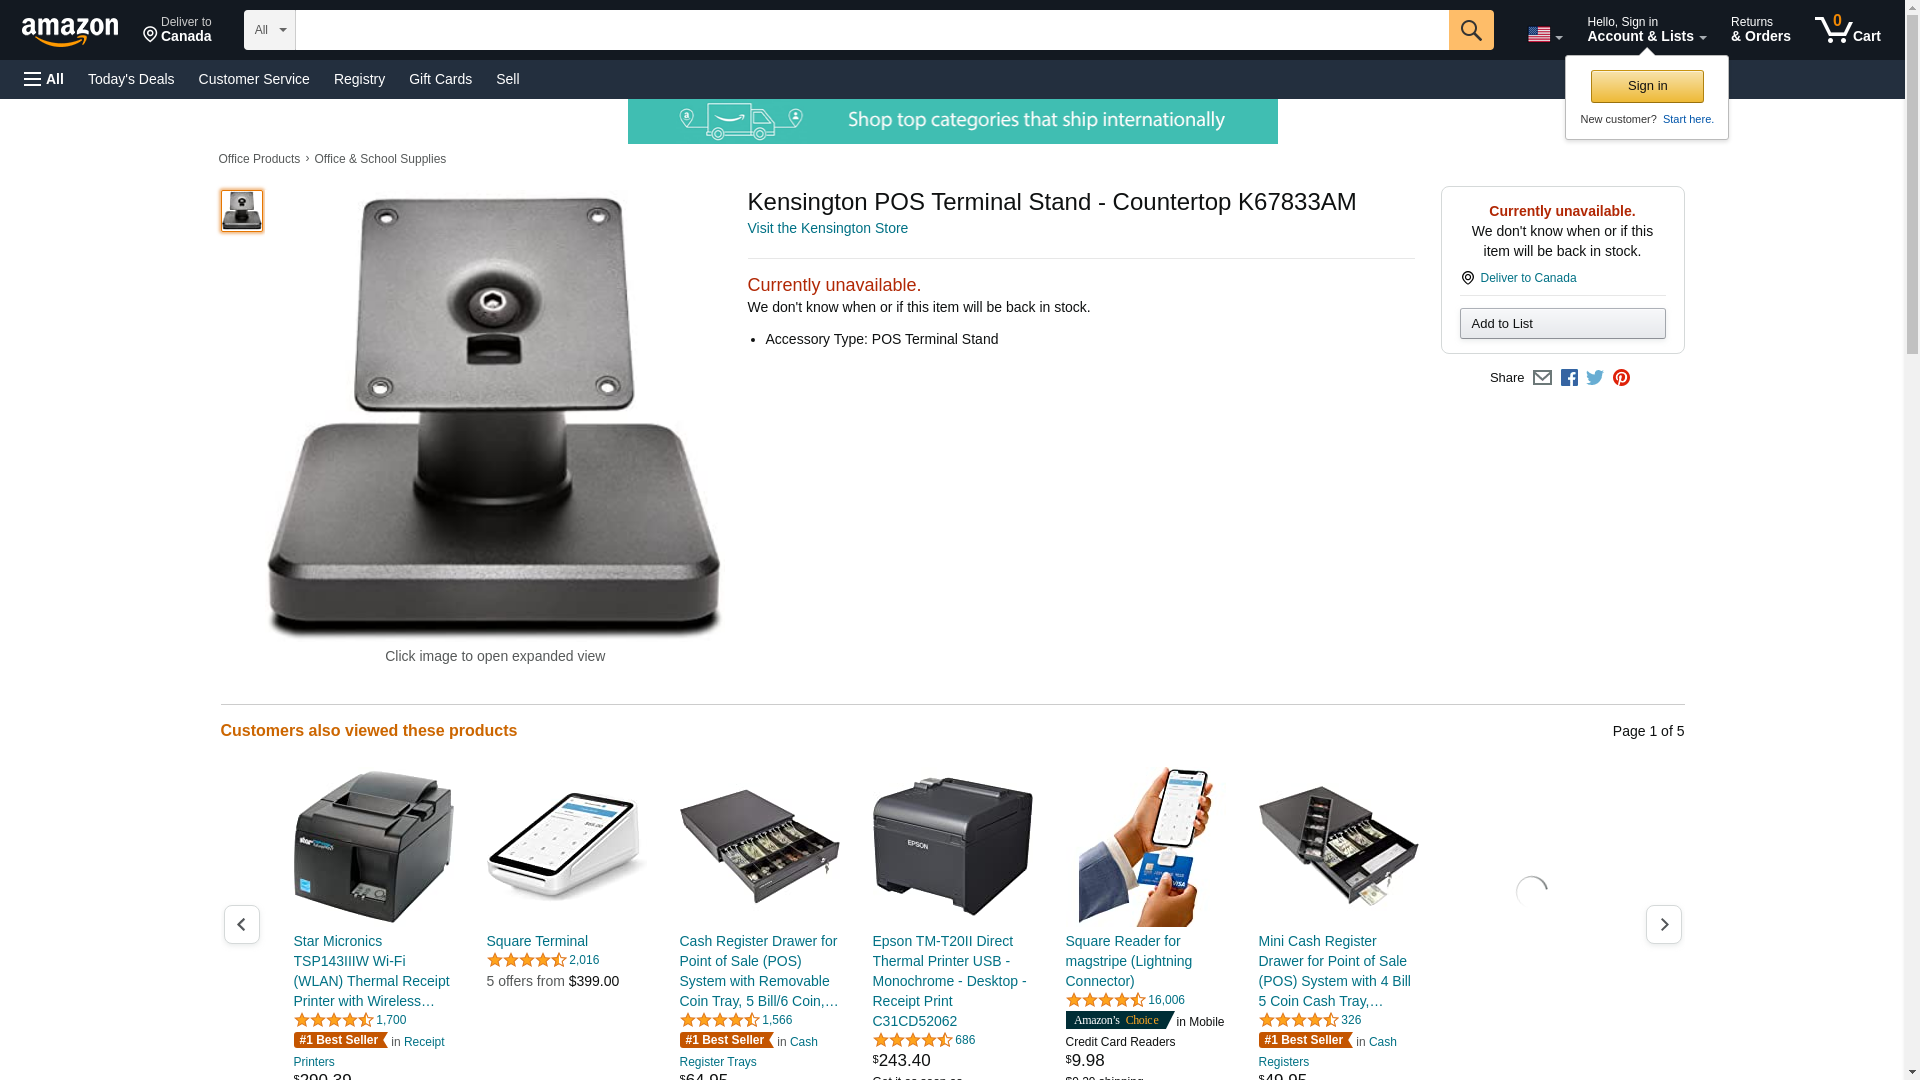
Task: Expand the search category All dropdown
Action: click(x=270, y=30)
